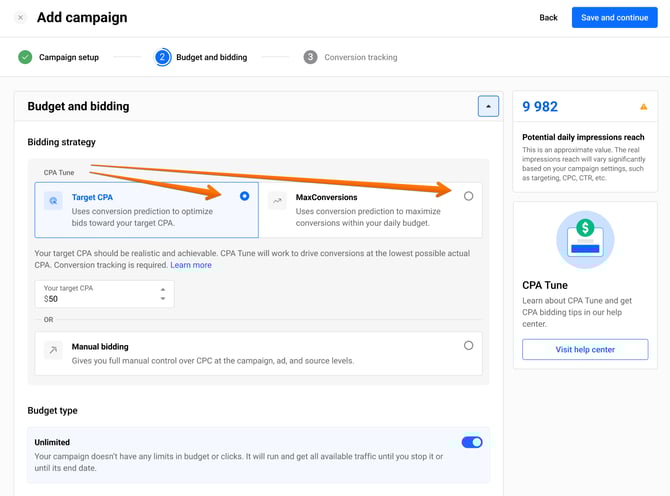Open the Conversion tracking step
670x496 pixels.
tap(360, 57)
